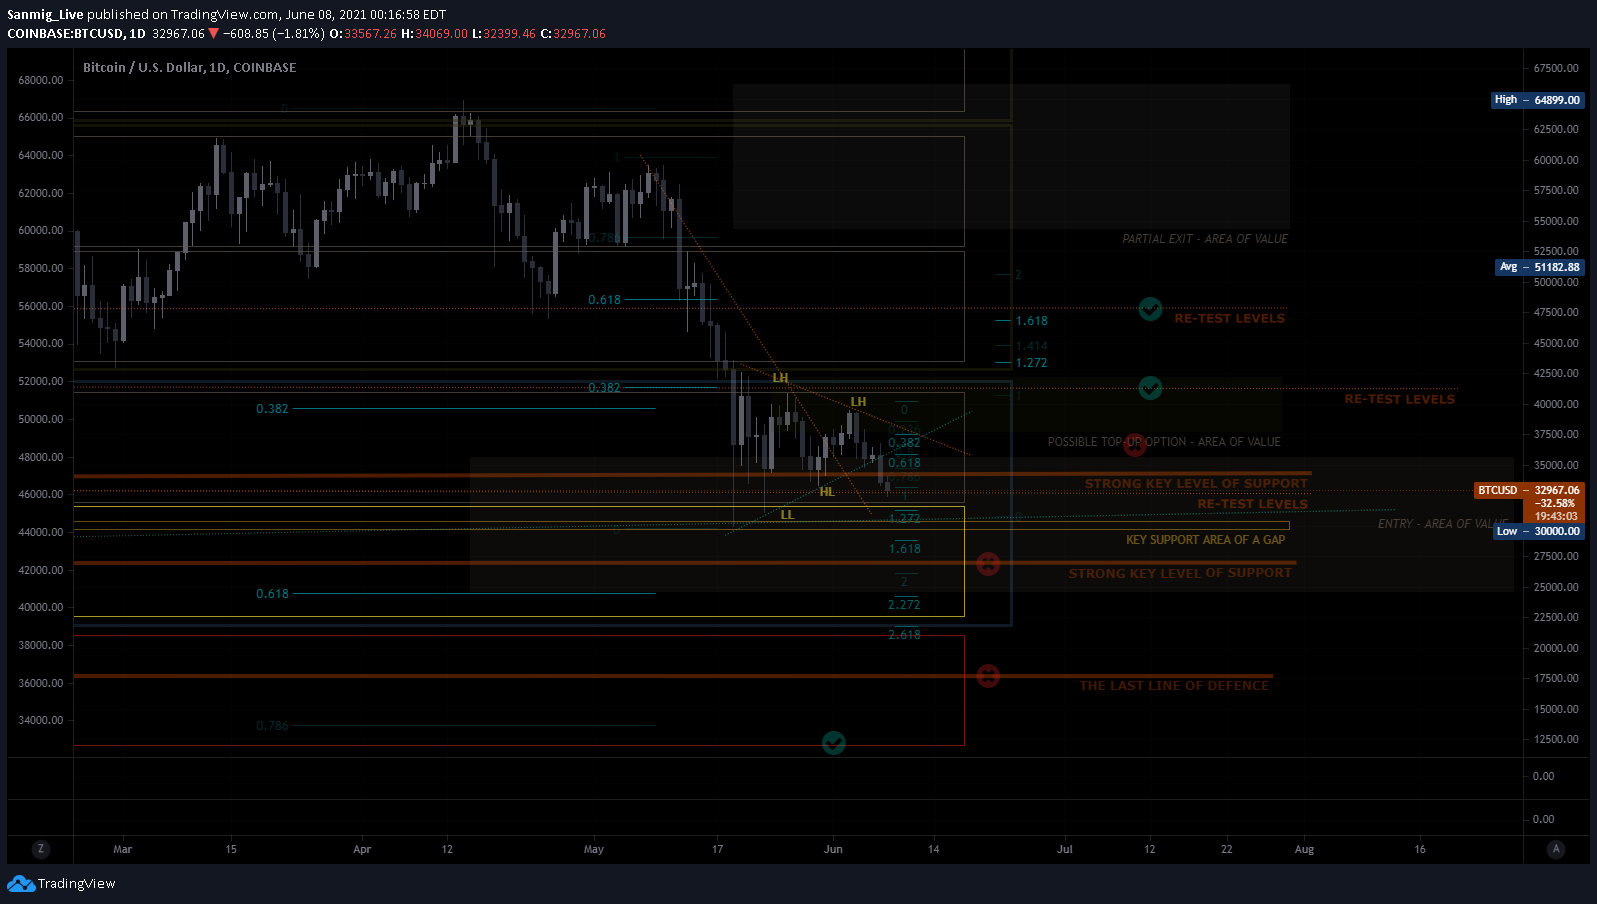Click the Mar label on time axis
This screenshot has height=904, width=1597.
click(122, 849)
